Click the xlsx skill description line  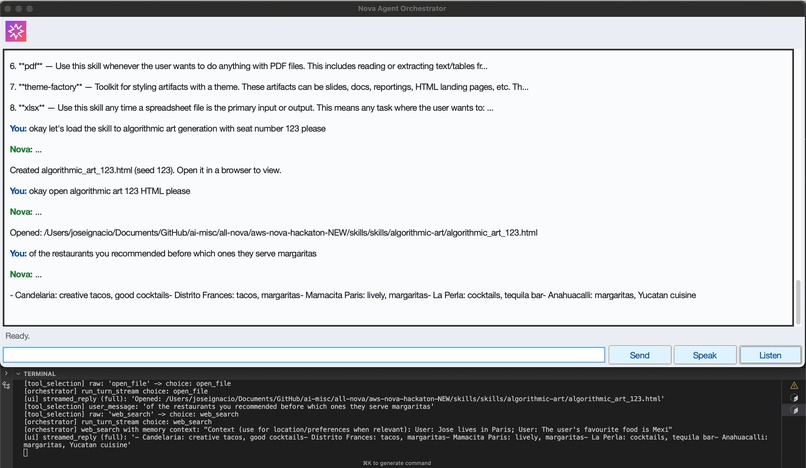tap(251, 108)
